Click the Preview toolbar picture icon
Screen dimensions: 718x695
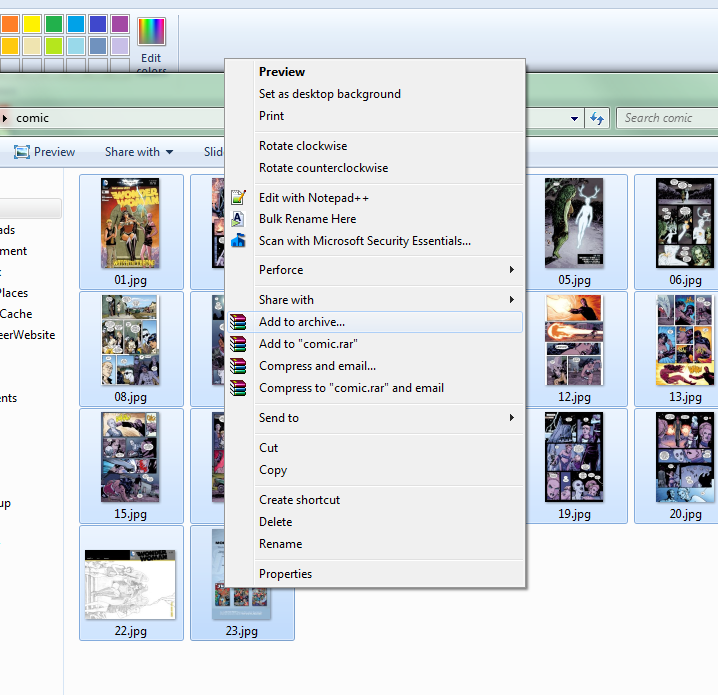(22, 152)
